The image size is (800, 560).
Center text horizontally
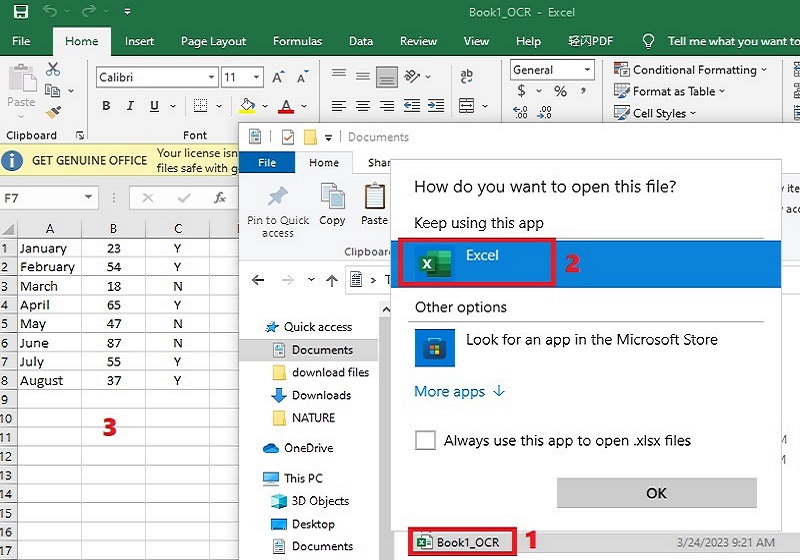point(363,106)
